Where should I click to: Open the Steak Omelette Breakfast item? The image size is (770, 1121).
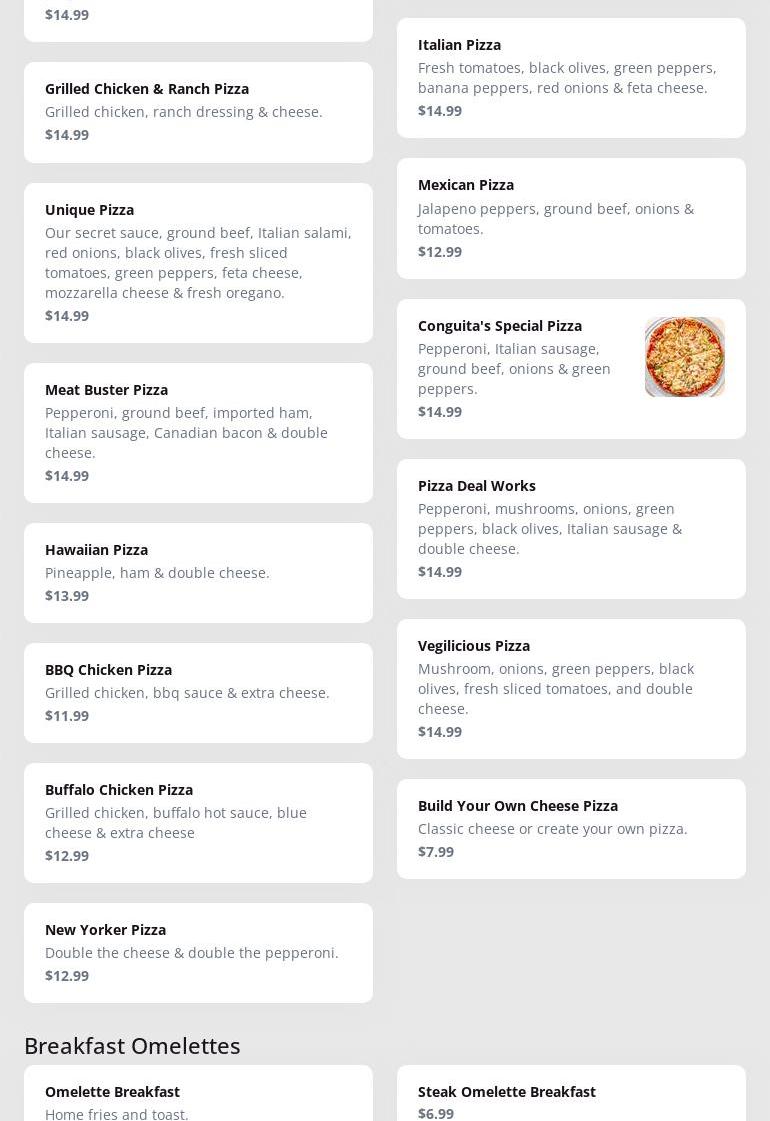click(571, 1095)
